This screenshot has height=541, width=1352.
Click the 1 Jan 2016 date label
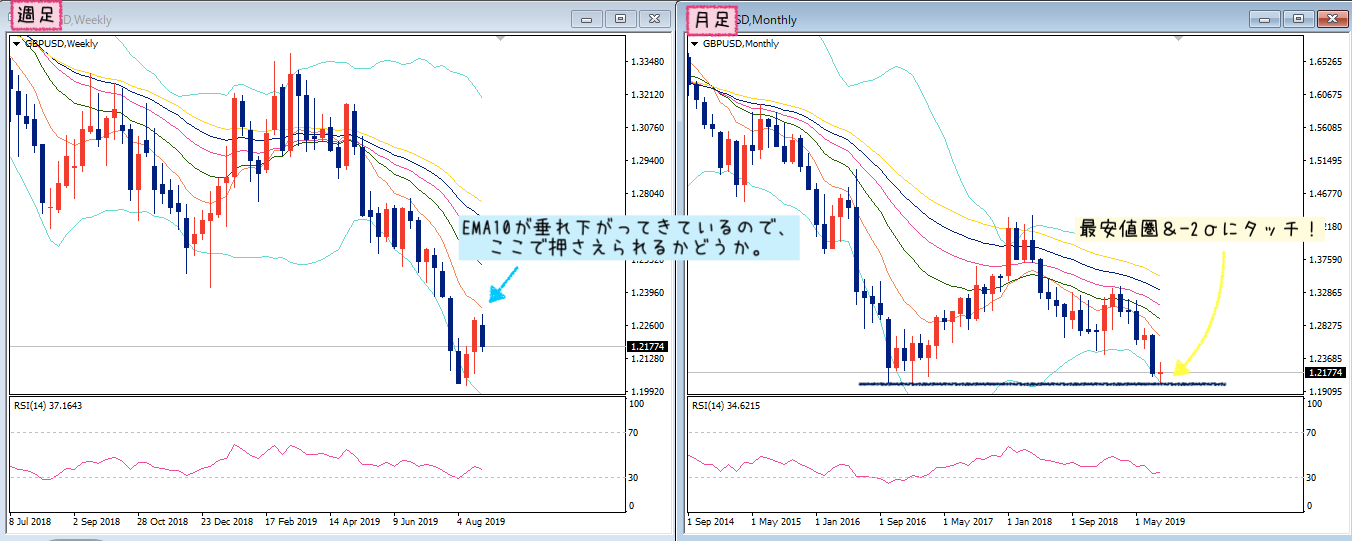pos(839,522)
